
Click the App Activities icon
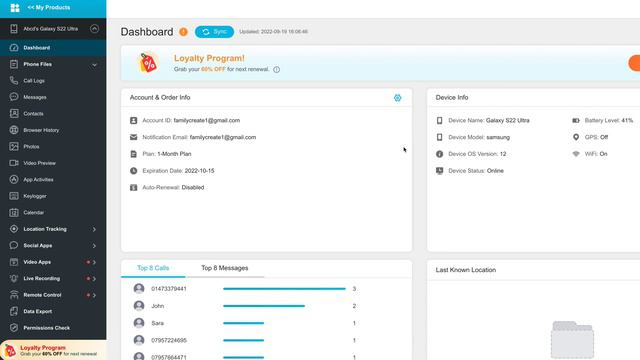pos(14,179)
